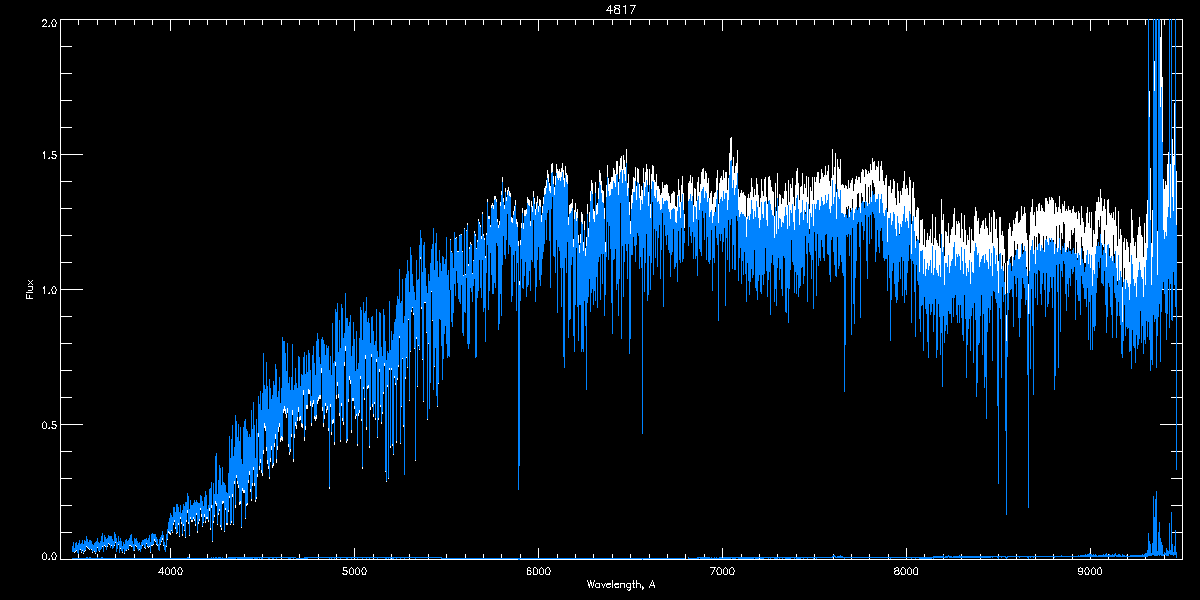Pick the deep absorption line near 5900 Å
1200x600 pixels.
tap(518, 470)
